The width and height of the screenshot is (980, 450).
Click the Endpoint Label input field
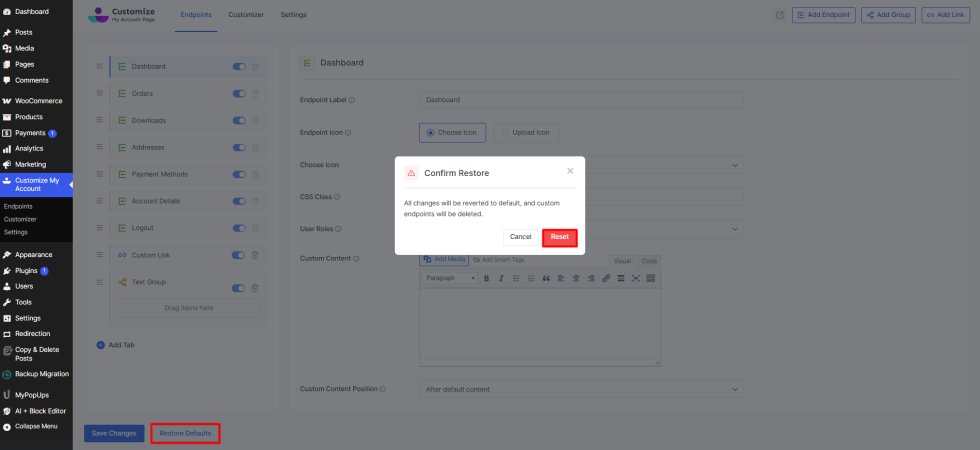[581, 100]
